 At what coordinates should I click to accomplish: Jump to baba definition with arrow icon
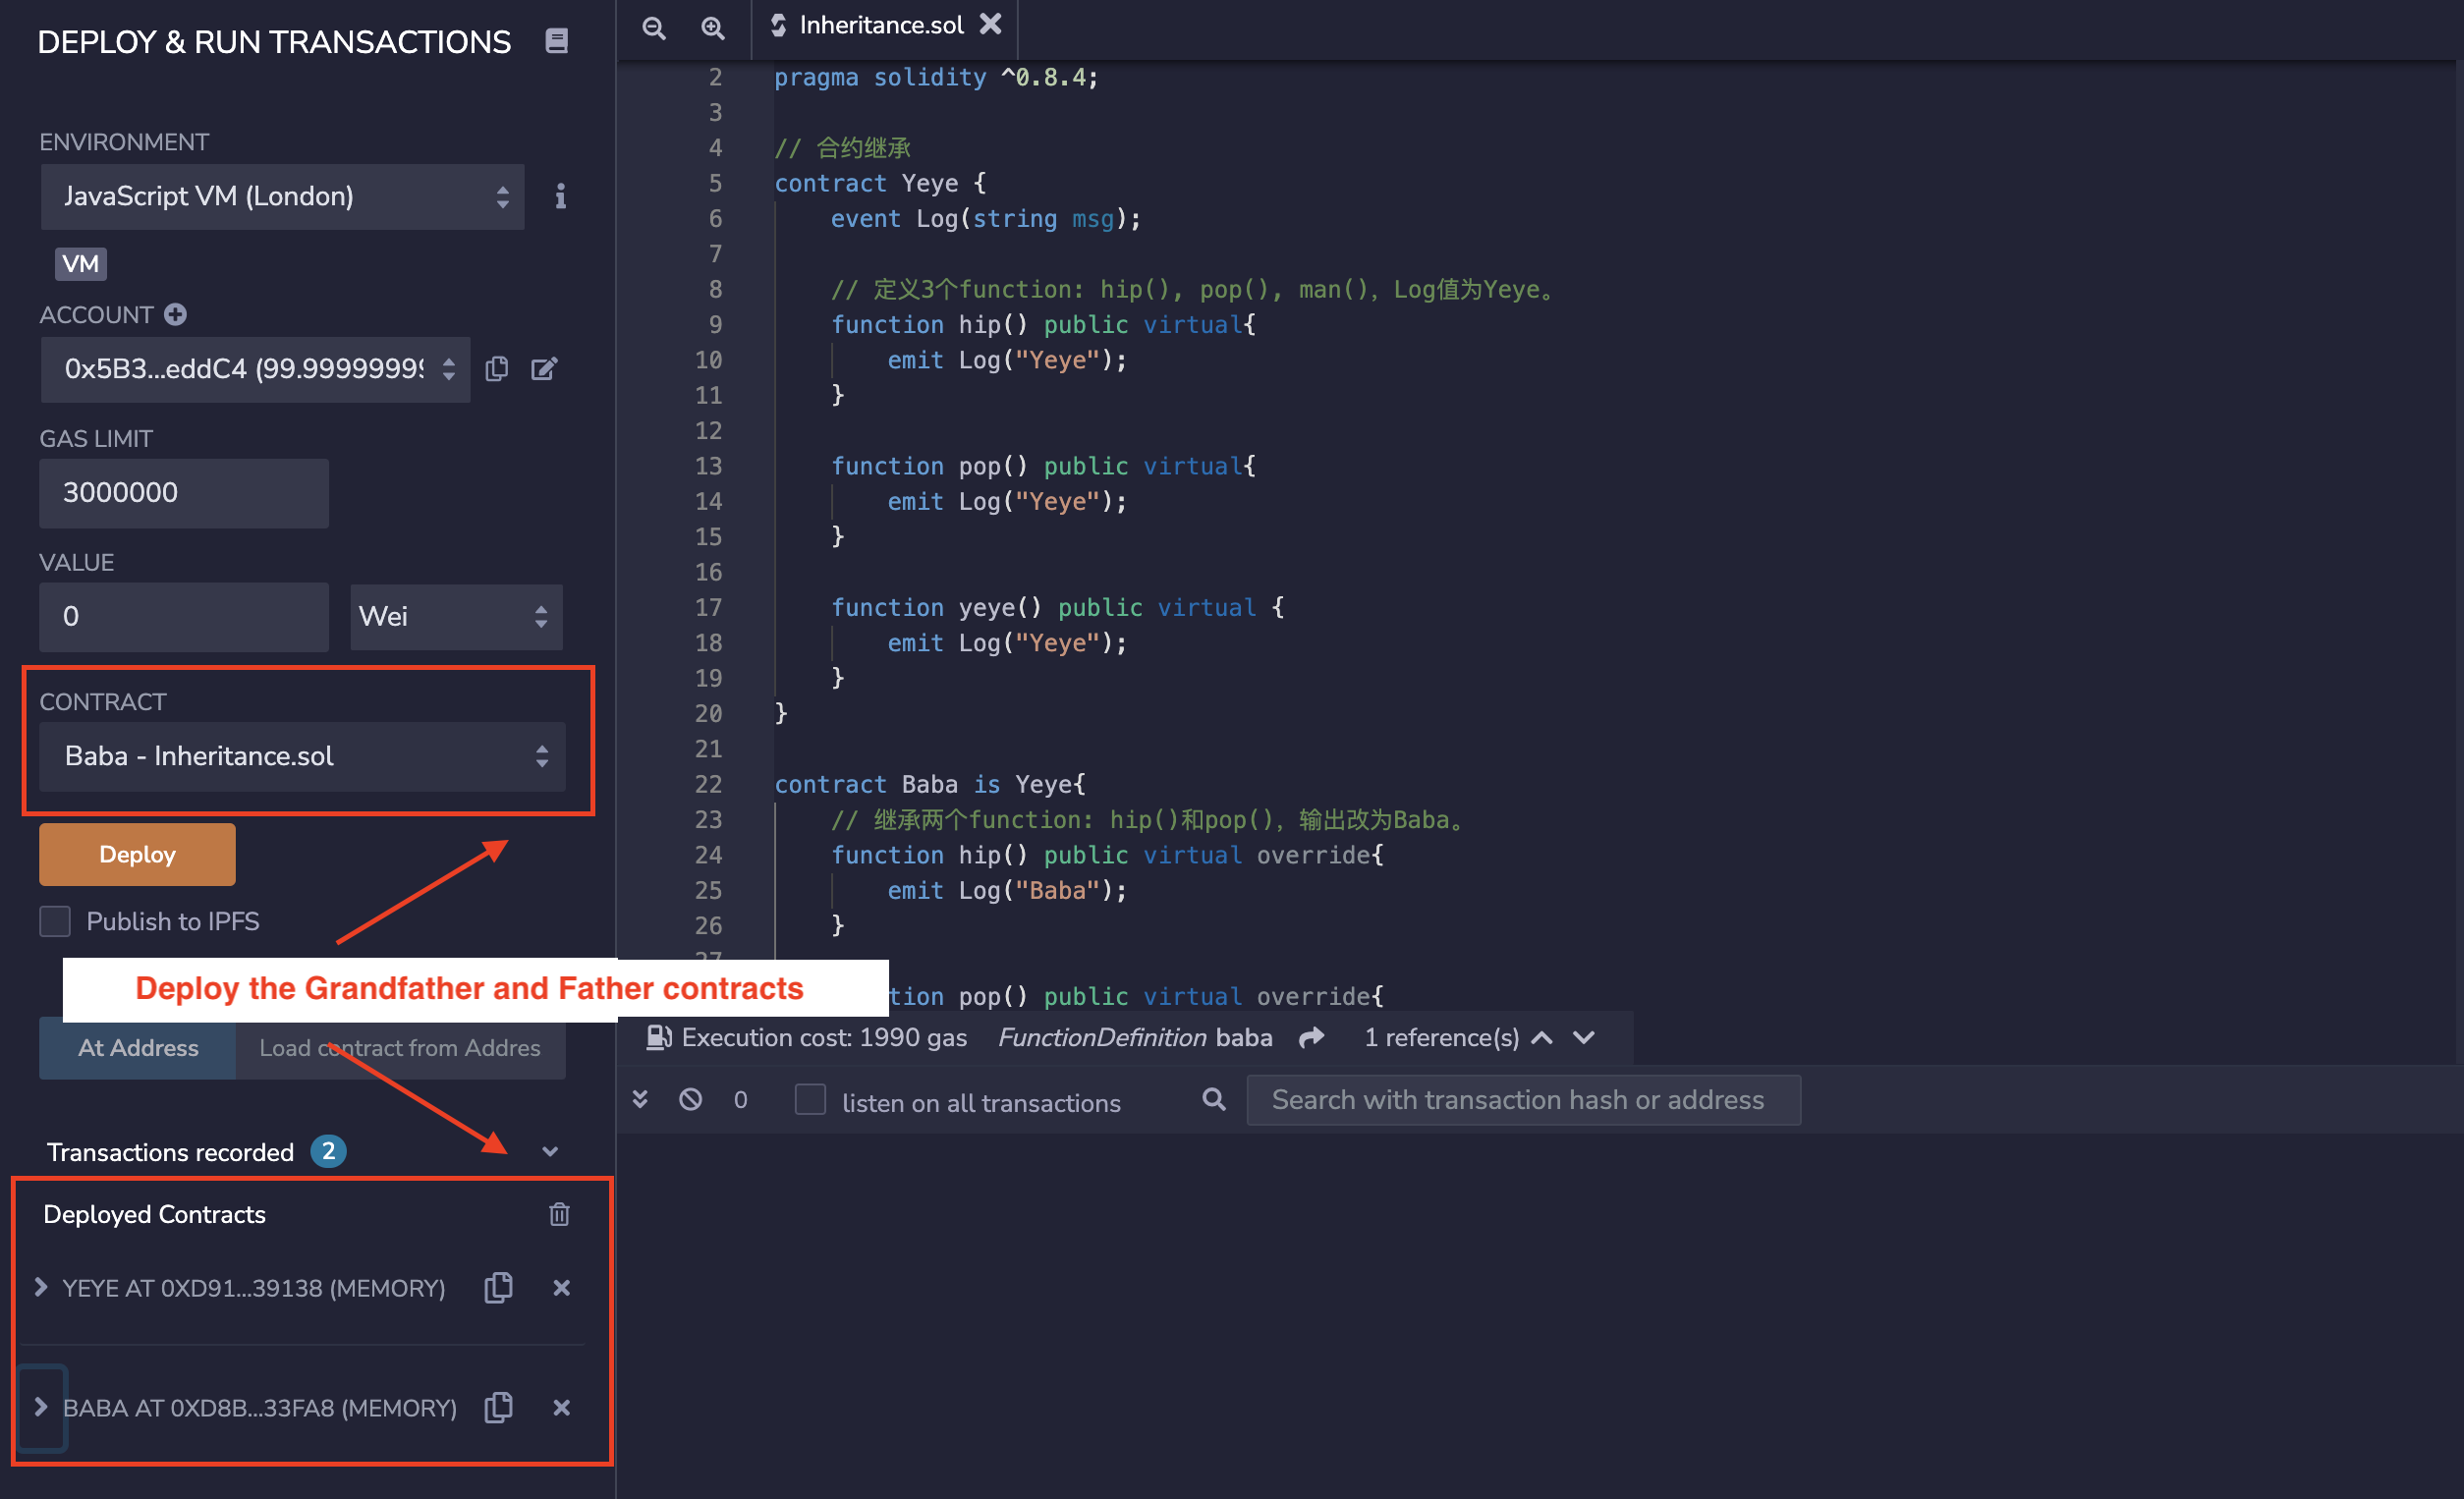[x=1311, y=1038]
